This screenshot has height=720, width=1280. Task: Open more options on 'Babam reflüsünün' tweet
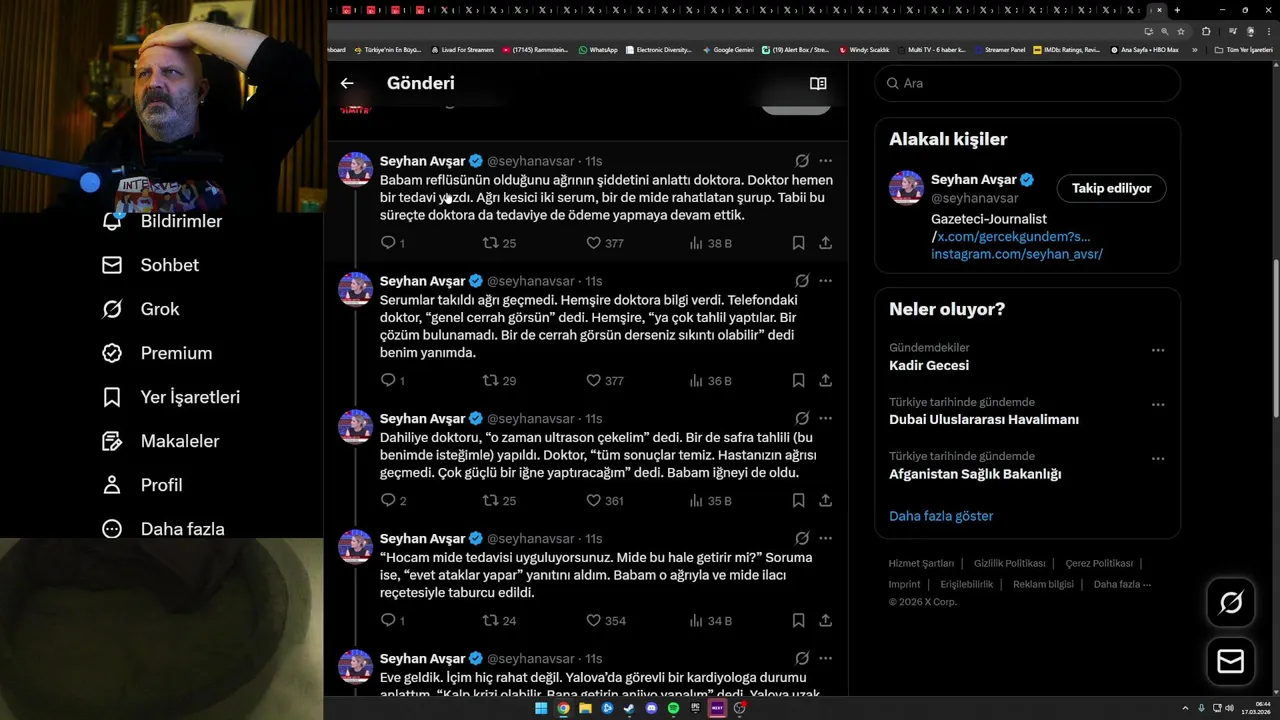[825, 161]
